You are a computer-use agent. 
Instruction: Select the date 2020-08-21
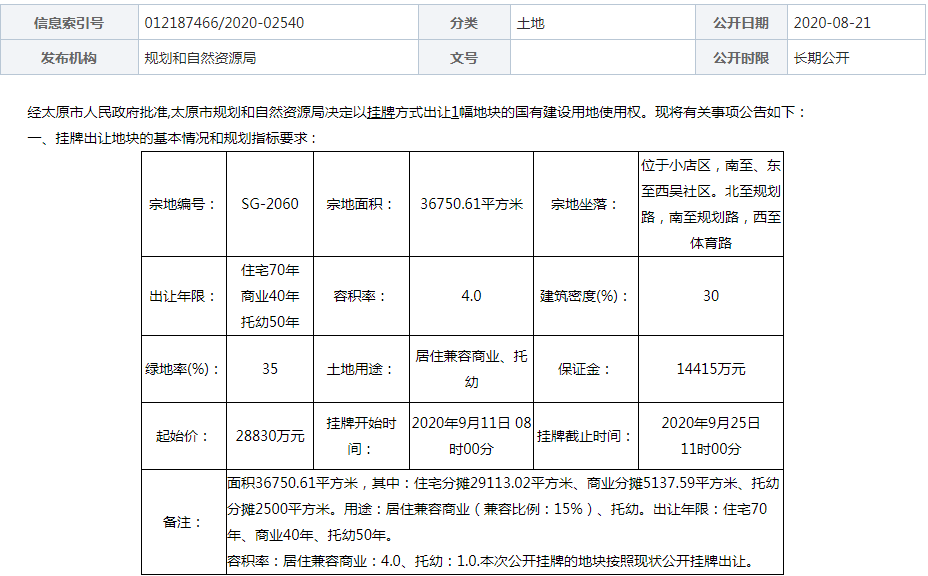[832, 23]
